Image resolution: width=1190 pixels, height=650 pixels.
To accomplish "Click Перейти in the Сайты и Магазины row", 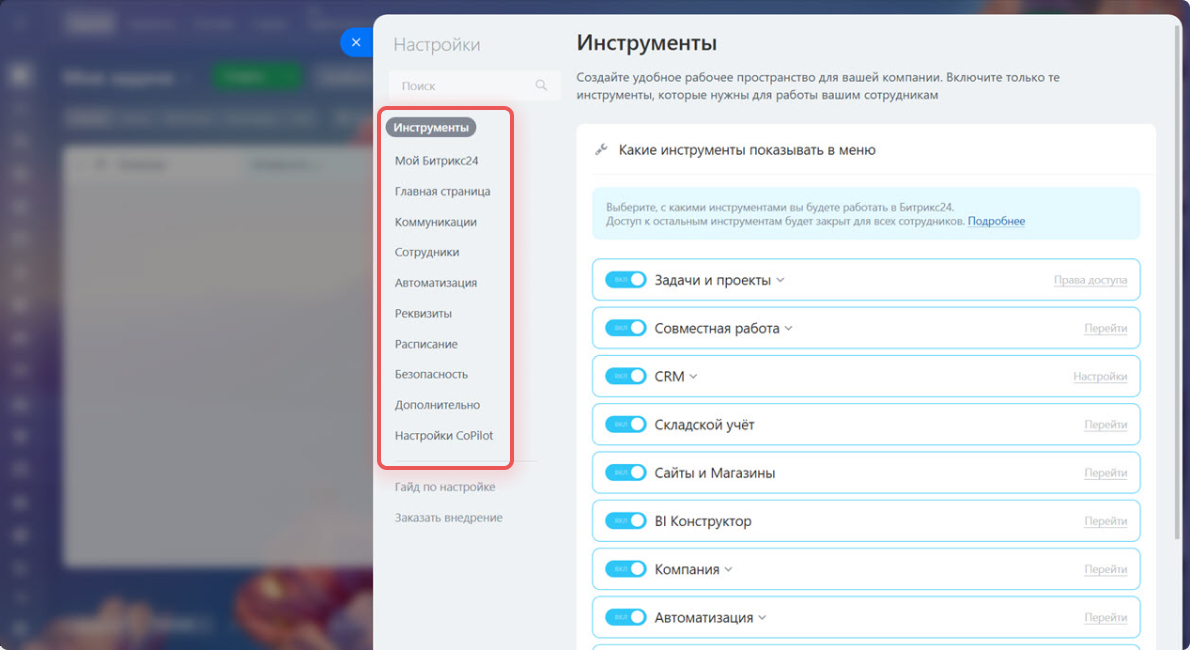I will click(1105, 472).
